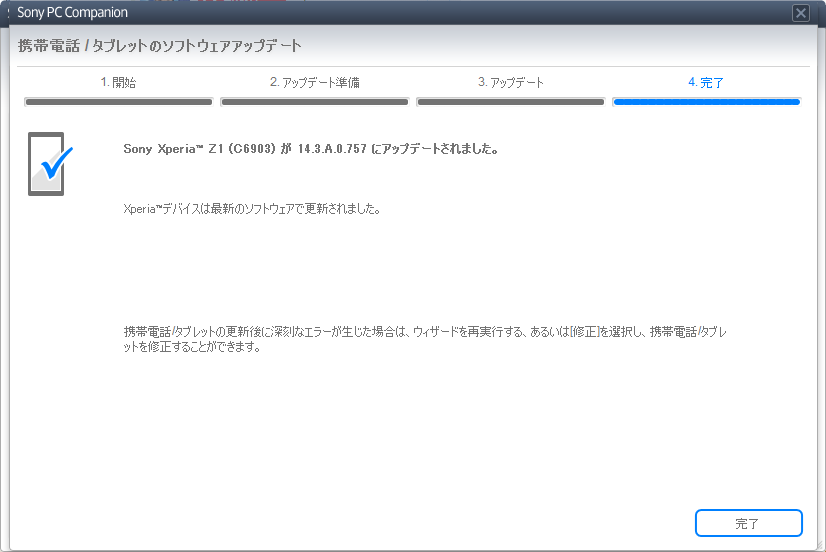The height and width of the screenshot is (552, 826).
Task: Select the 3. アップデート step label
Action: [510, 82]
